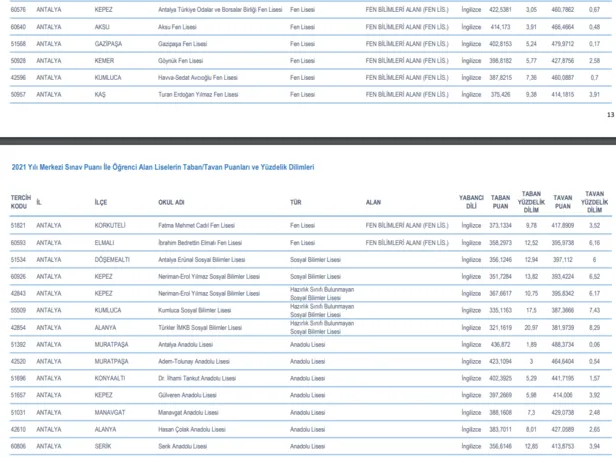Image resolution: width=616 pixels, height=458 pixels.
Task: Click Serik Anadolu Lisesi school name
Action: [x=183, y=446]
